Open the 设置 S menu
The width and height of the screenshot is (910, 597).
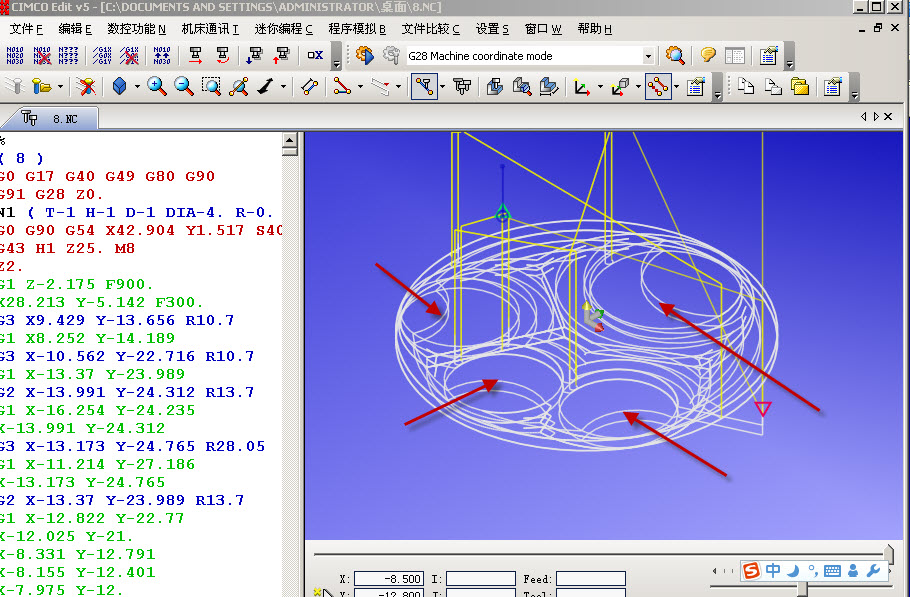pyautogui.click(x=492, y=29)
